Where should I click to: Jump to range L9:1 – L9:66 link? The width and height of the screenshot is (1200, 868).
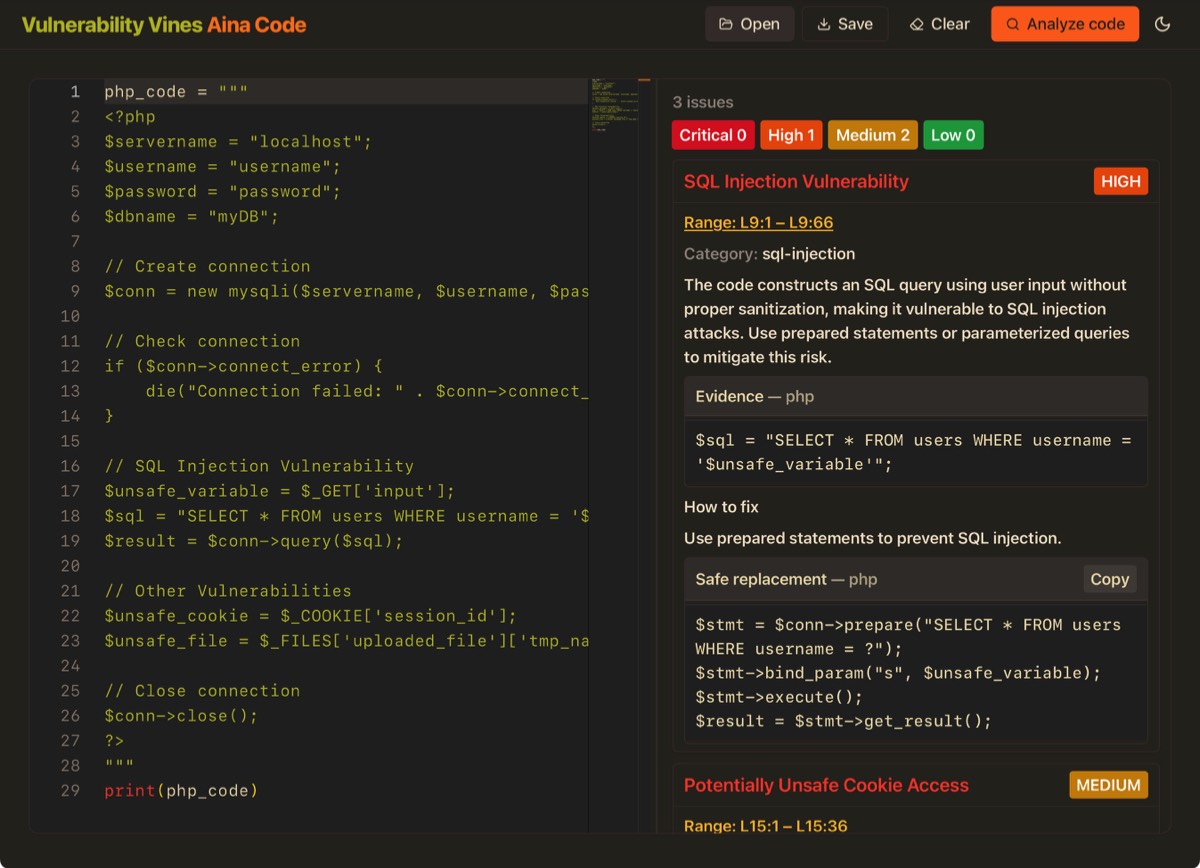click(x=758, y=222)
